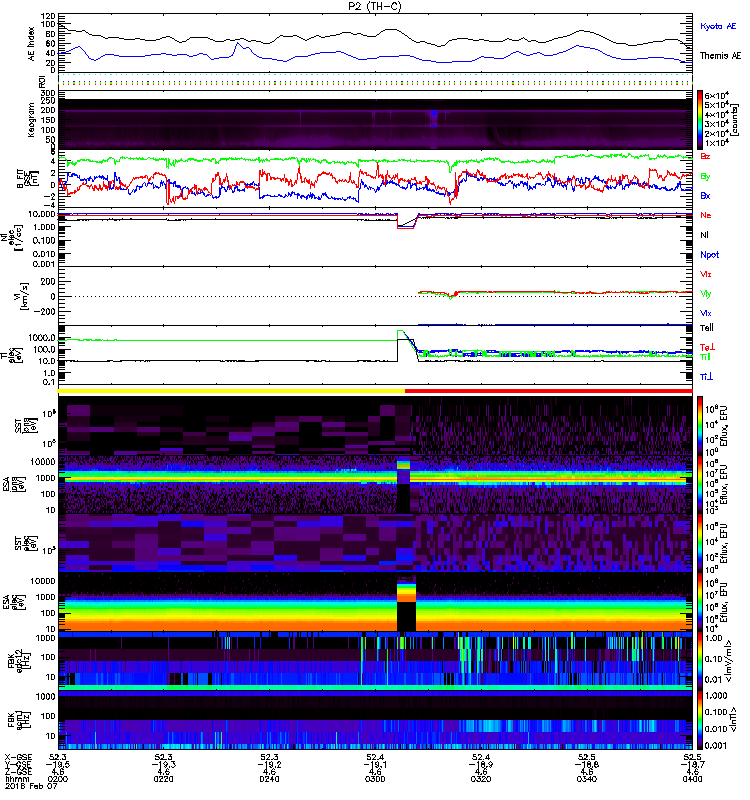Click the black data gap in ESA electron spectrogram
Screen dimensions: 750x800
406,616
